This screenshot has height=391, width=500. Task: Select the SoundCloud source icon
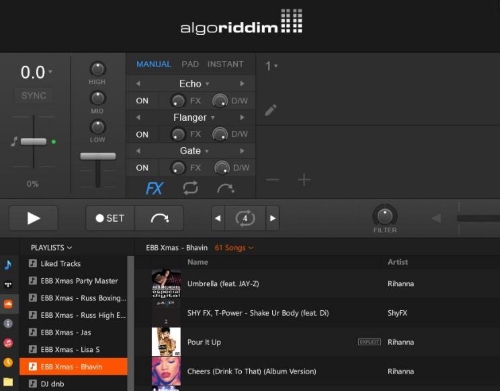pos(8,304)
